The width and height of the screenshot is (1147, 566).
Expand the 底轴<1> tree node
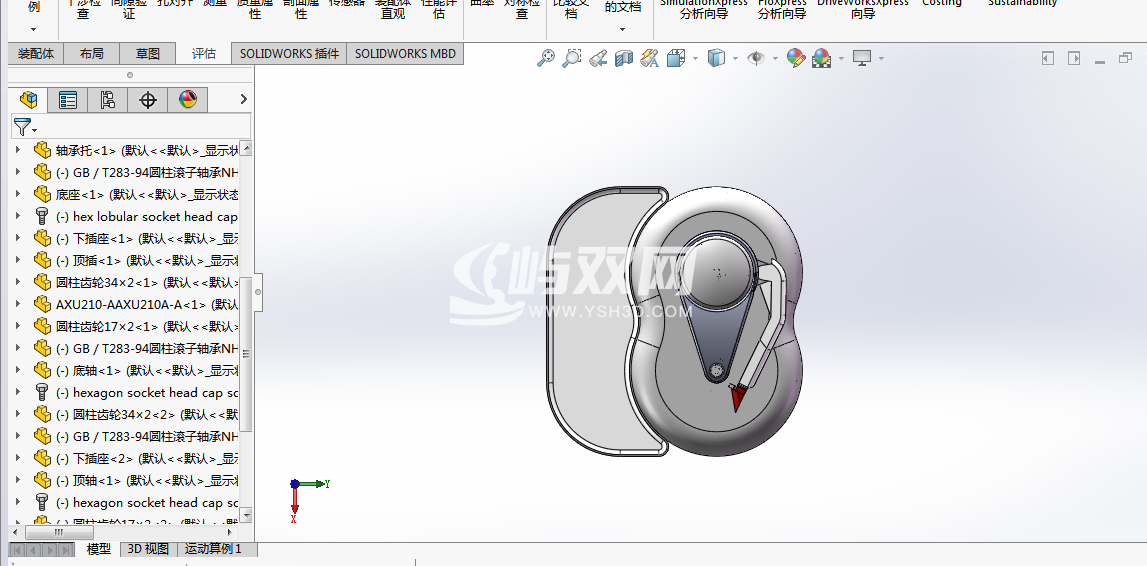[x=18, y=370]
